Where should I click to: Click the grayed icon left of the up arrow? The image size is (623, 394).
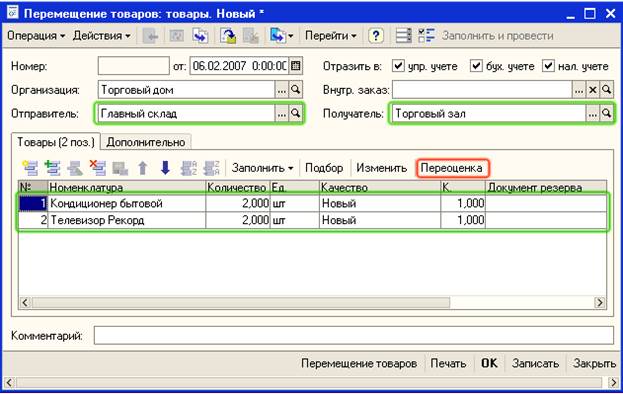click(x=120, y=168)
